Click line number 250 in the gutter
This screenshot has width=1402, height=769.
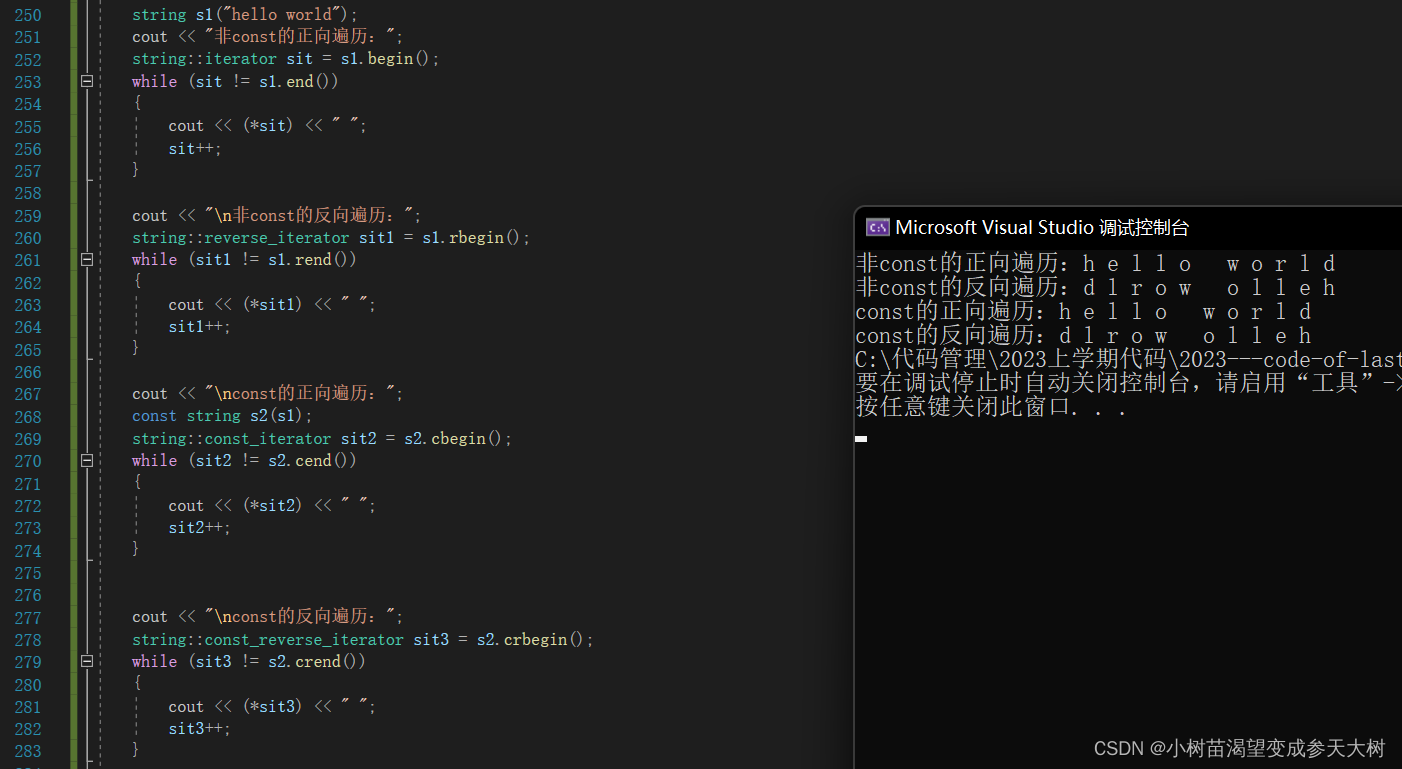pyautogui.click(x=28, y=15)
